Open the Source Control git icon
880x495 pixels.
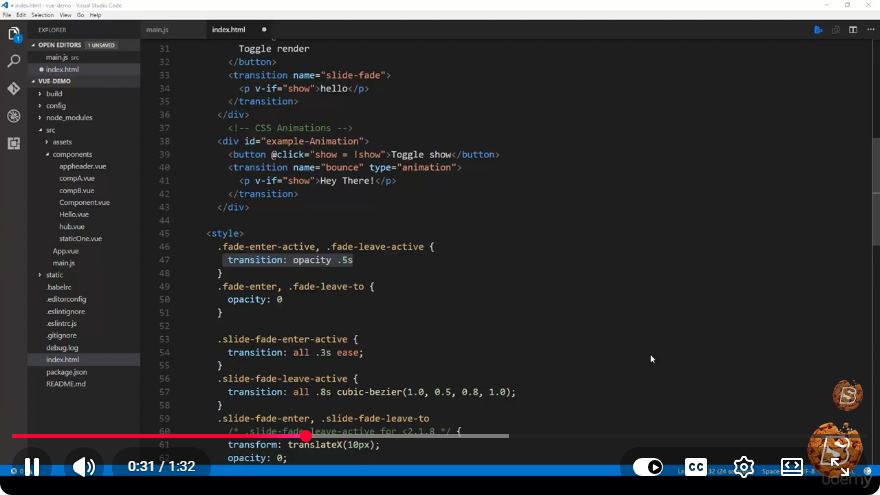(x=14, y=89)
